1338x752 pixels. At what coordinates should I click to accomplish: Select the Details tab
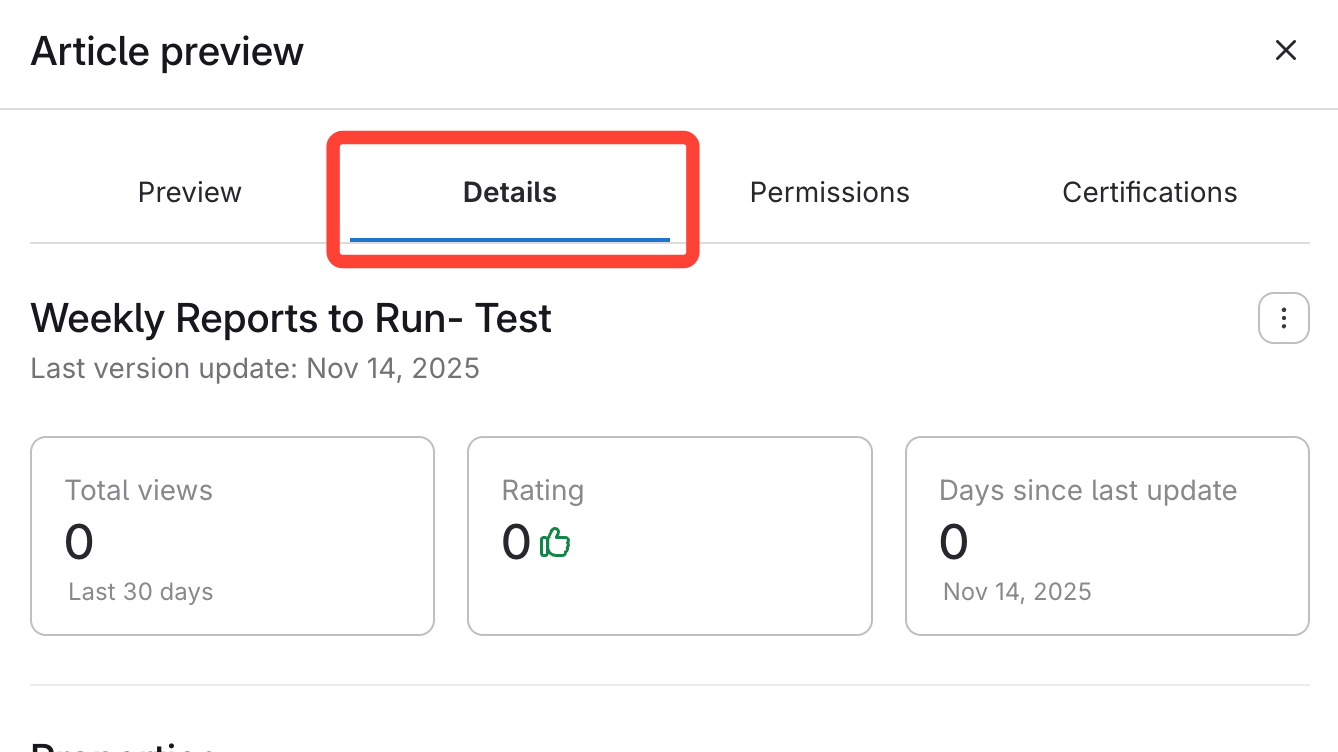(510, 192)
